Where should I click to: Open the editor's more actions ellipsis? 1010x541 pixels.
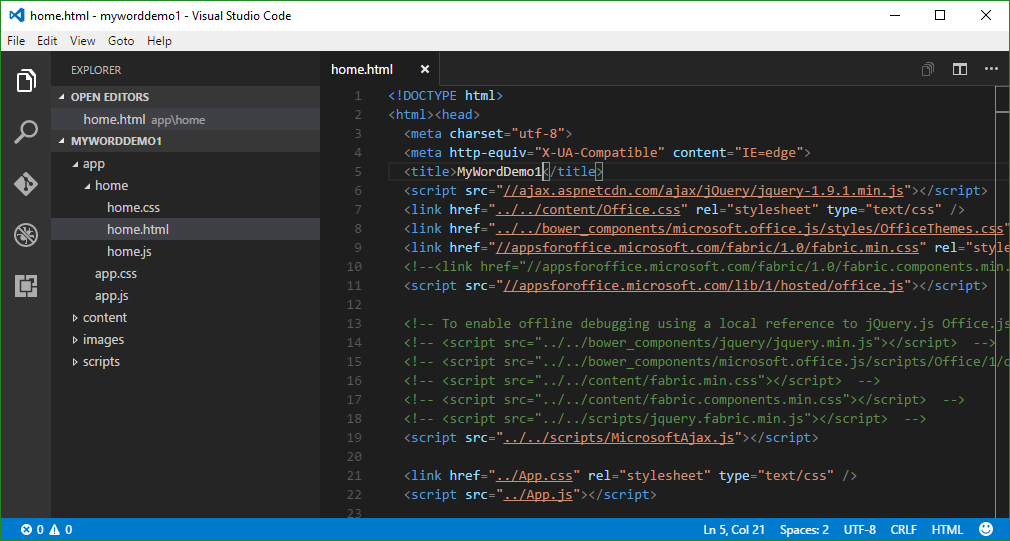[991, 69]
